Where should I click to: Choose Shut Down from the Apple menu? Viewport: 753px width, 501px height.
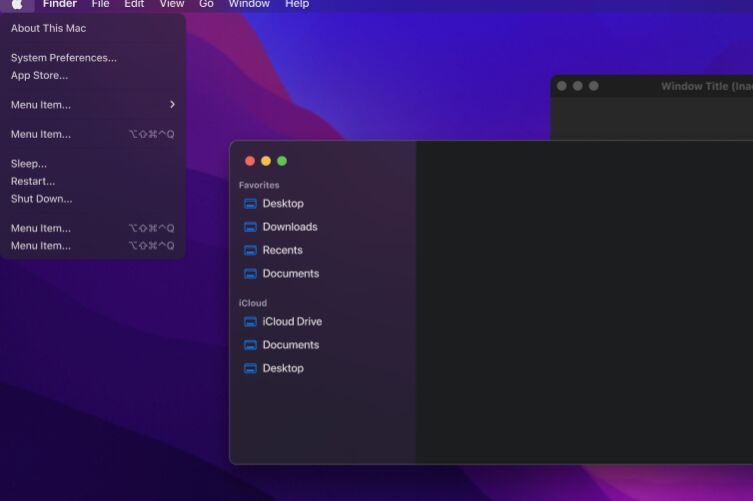(93, 199)
